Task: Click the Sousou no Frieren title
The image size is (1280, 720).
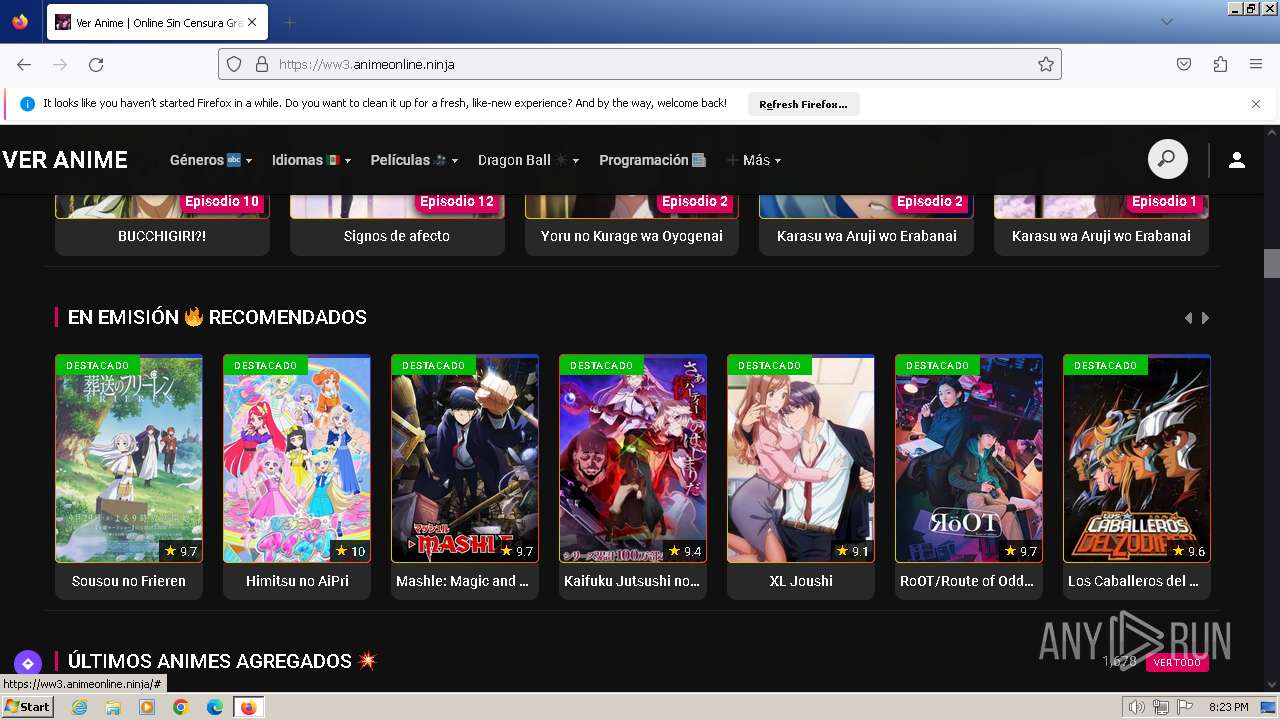Action: tap(129, 581)
